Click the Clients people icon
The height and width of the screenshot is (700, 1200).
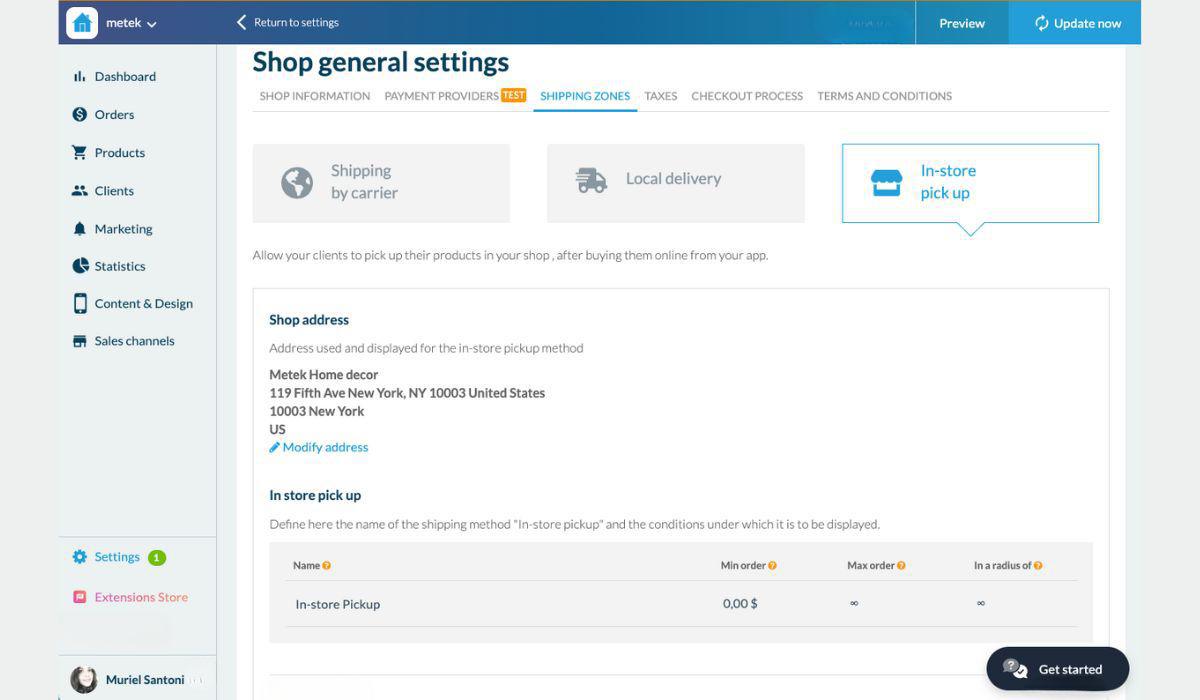[x=79, y=190]
